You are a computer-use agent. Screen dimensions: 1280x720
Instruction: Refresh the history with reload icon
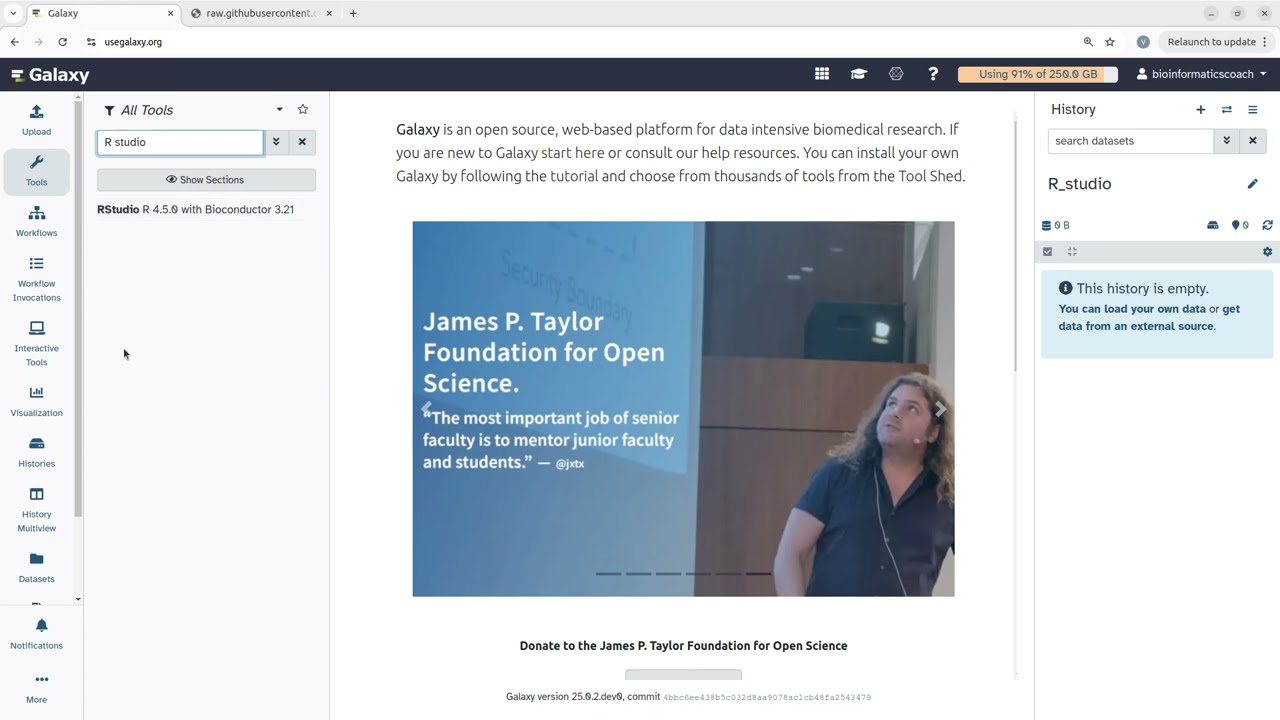pyautogui.click(x=1268, y=225)
